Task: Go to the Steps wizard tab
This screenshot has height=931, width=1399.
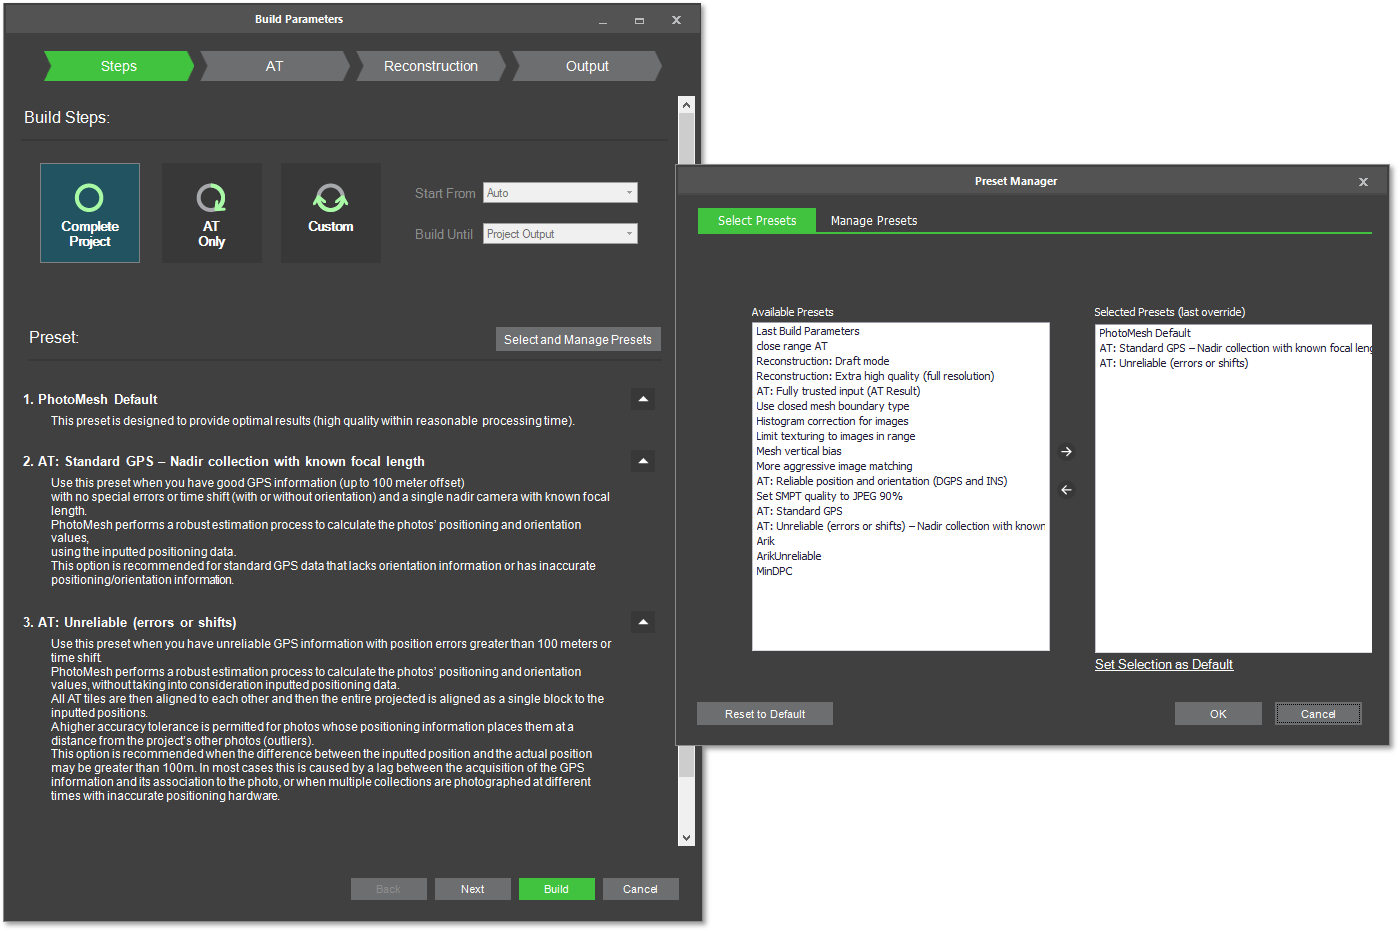Action: (x=119, y=66)
